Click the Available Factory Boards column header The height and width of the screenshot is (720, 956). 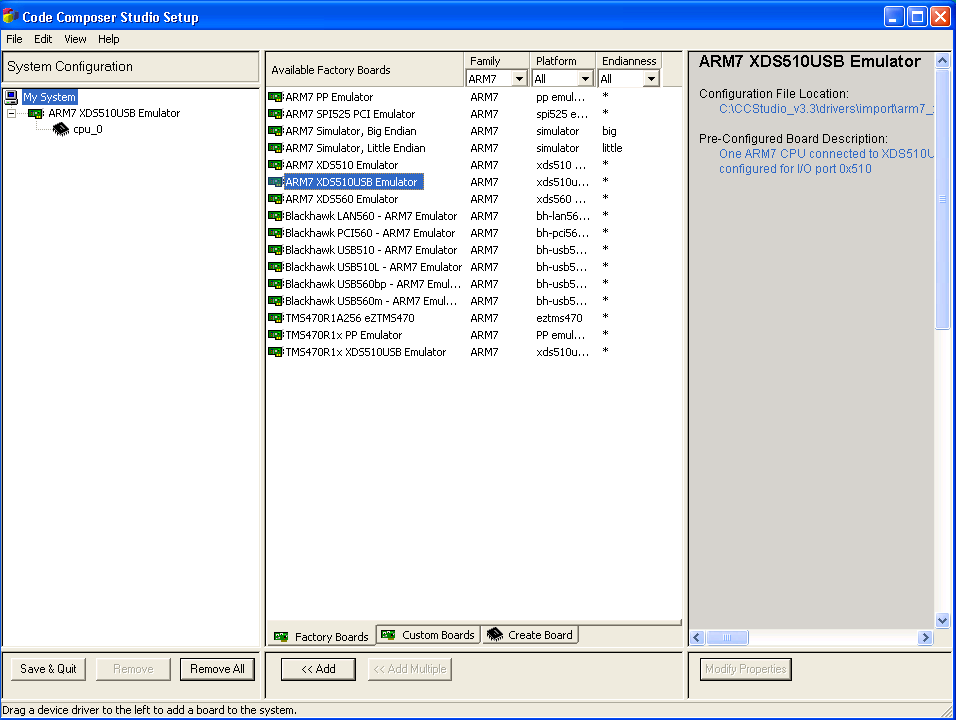point(365,70)
